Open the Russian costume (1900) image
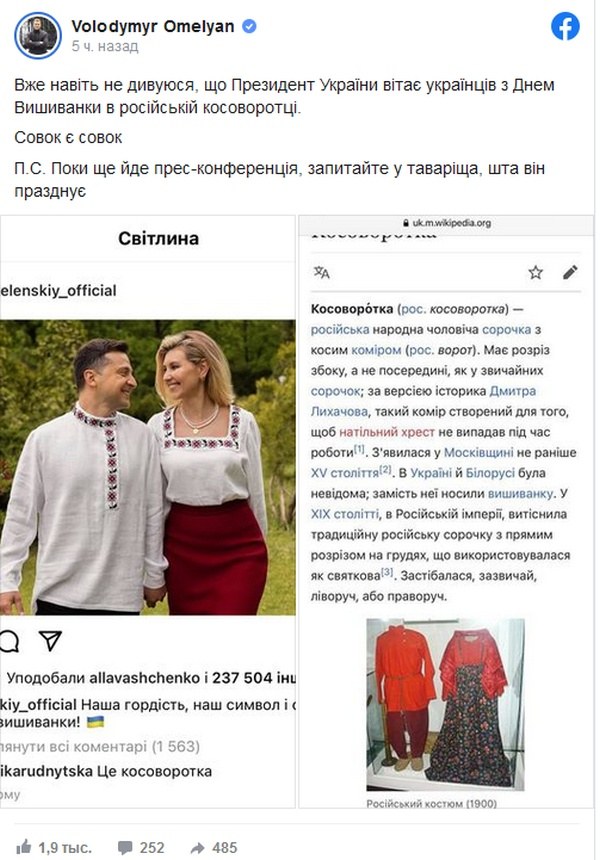This screenshot has width=600, height=860. point(445,705)
